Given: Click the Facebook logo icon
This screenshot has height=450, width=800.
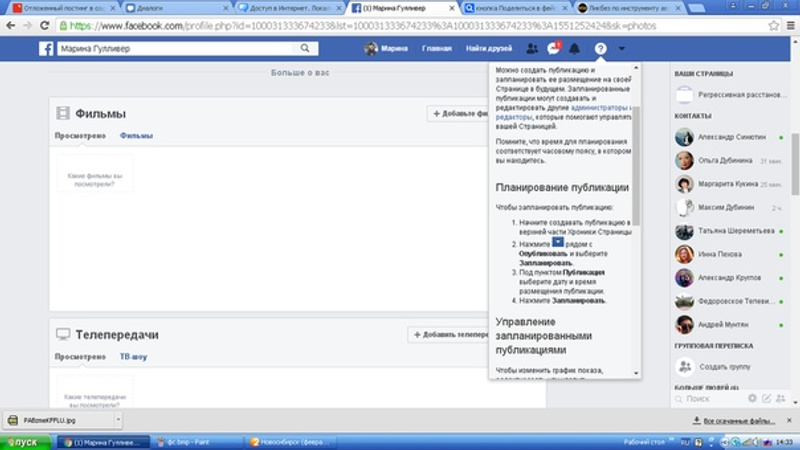Looking at the screenshot, I should [46, 48].
